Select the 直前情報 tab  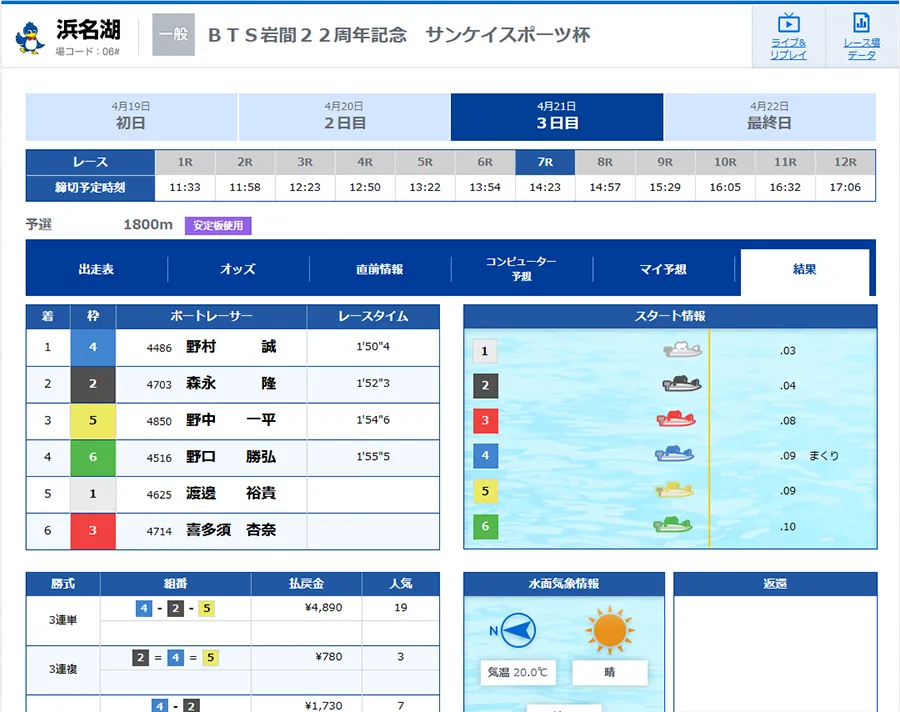click(x=380, y=269)
